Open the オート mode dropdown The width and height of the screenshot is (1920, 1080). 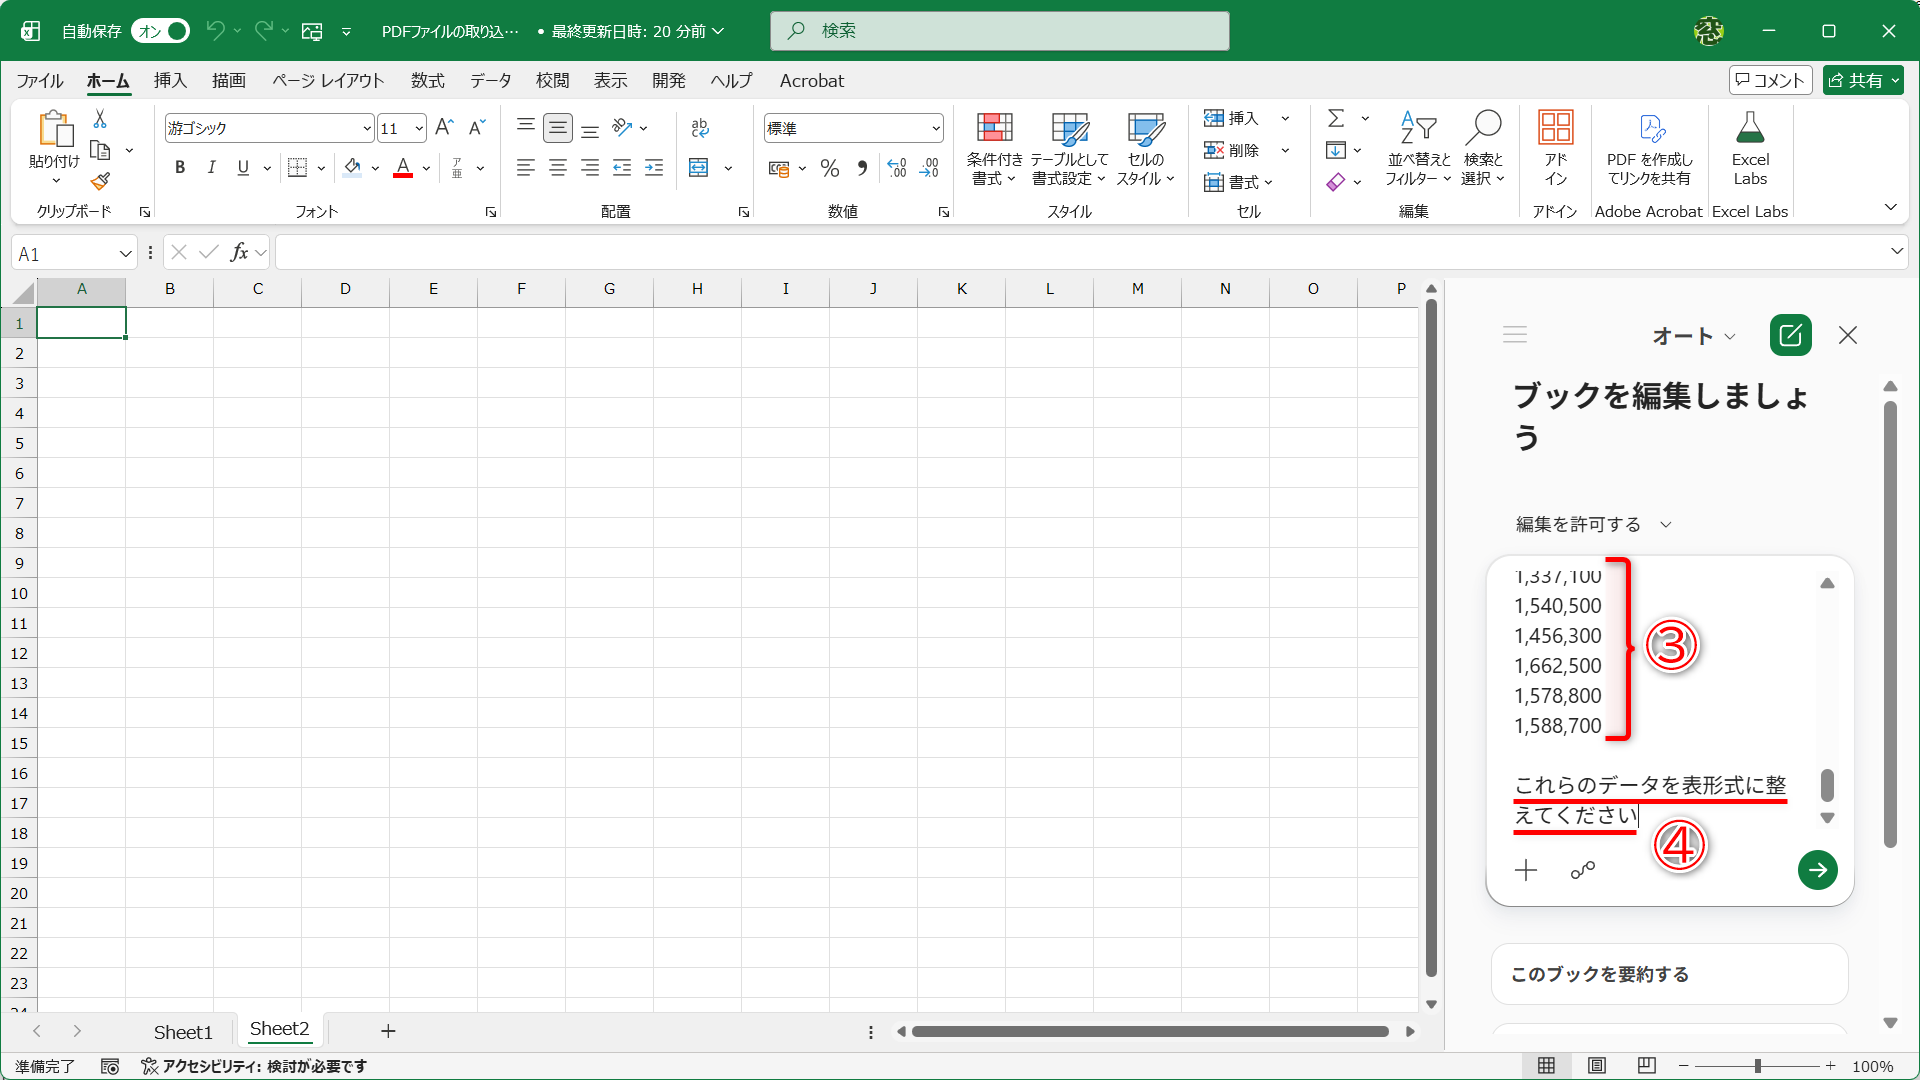tap(1694, 336)
